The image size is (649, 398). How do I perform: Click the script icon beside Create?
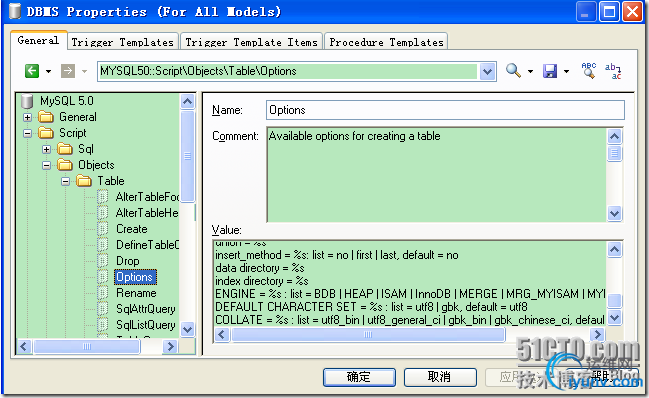coord(103,229)
